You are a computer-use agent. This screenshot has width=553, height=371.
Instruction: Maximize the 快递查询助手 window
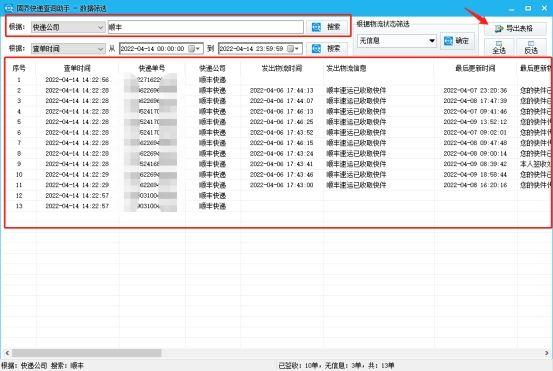point(528,8)
